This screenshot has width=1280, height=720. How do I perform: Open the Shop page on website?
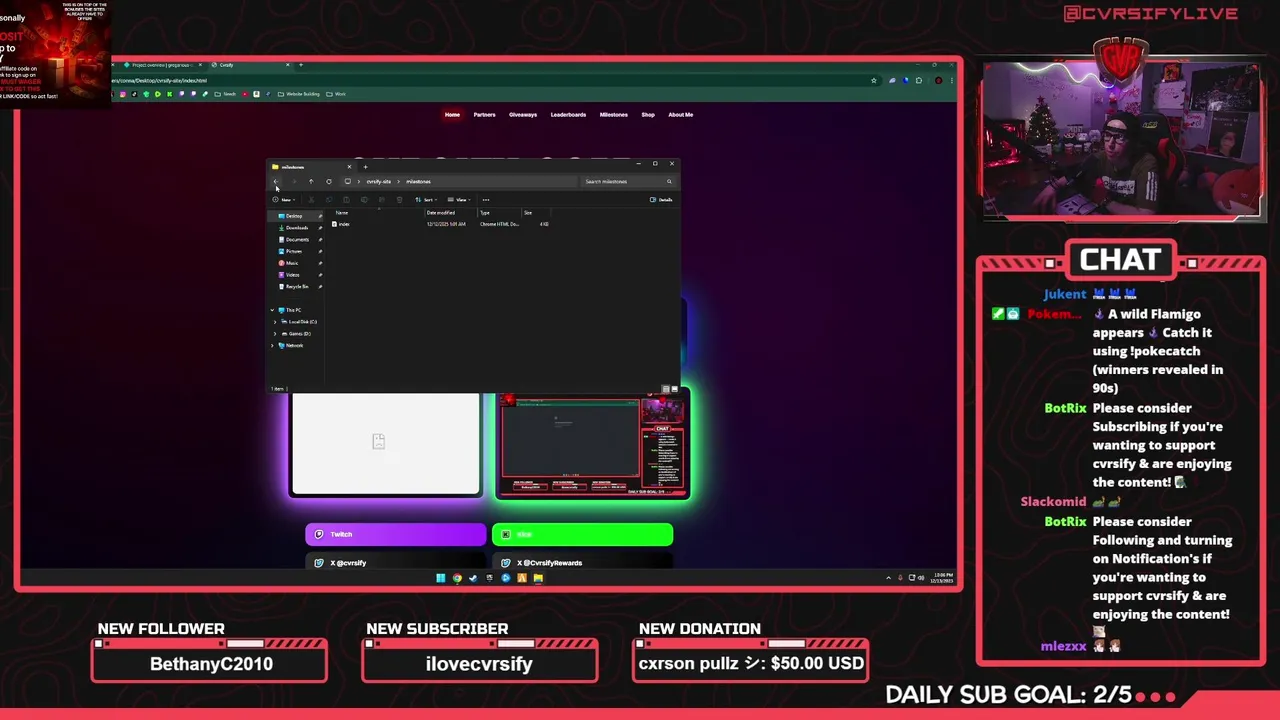click(648, 115)
